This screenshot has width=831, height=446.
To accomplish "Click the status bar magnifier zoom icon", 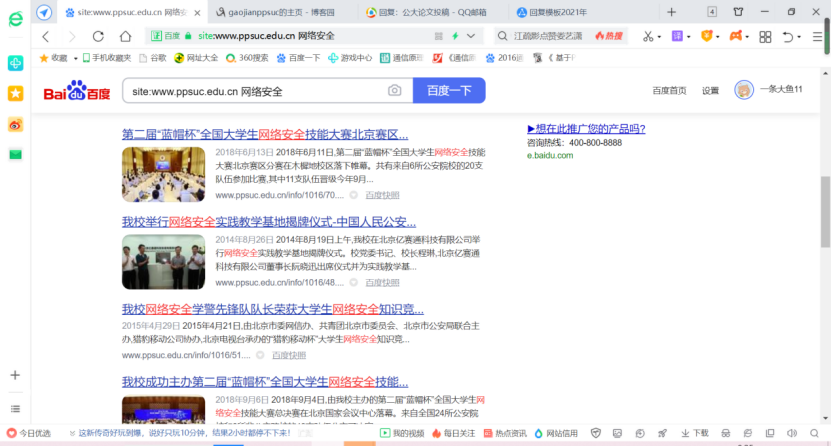I will point(814,433).
